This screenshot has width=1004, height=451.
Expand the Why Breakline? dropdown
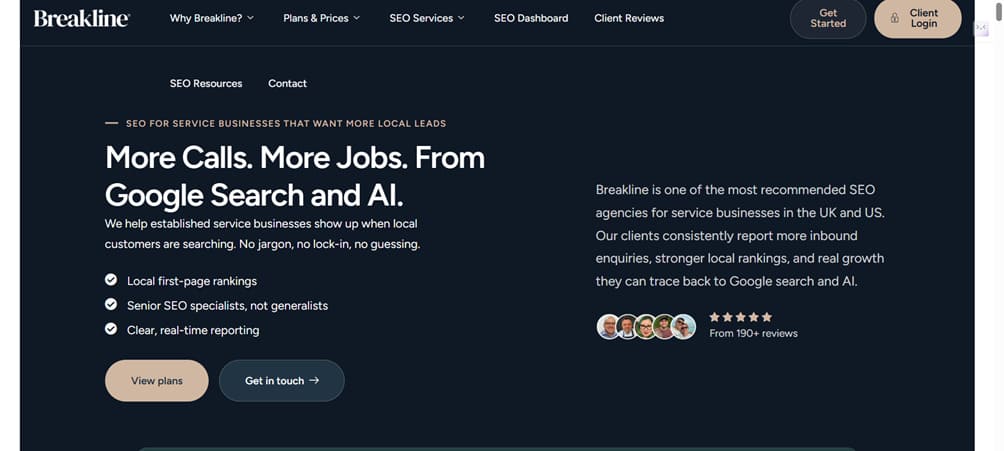212,18
